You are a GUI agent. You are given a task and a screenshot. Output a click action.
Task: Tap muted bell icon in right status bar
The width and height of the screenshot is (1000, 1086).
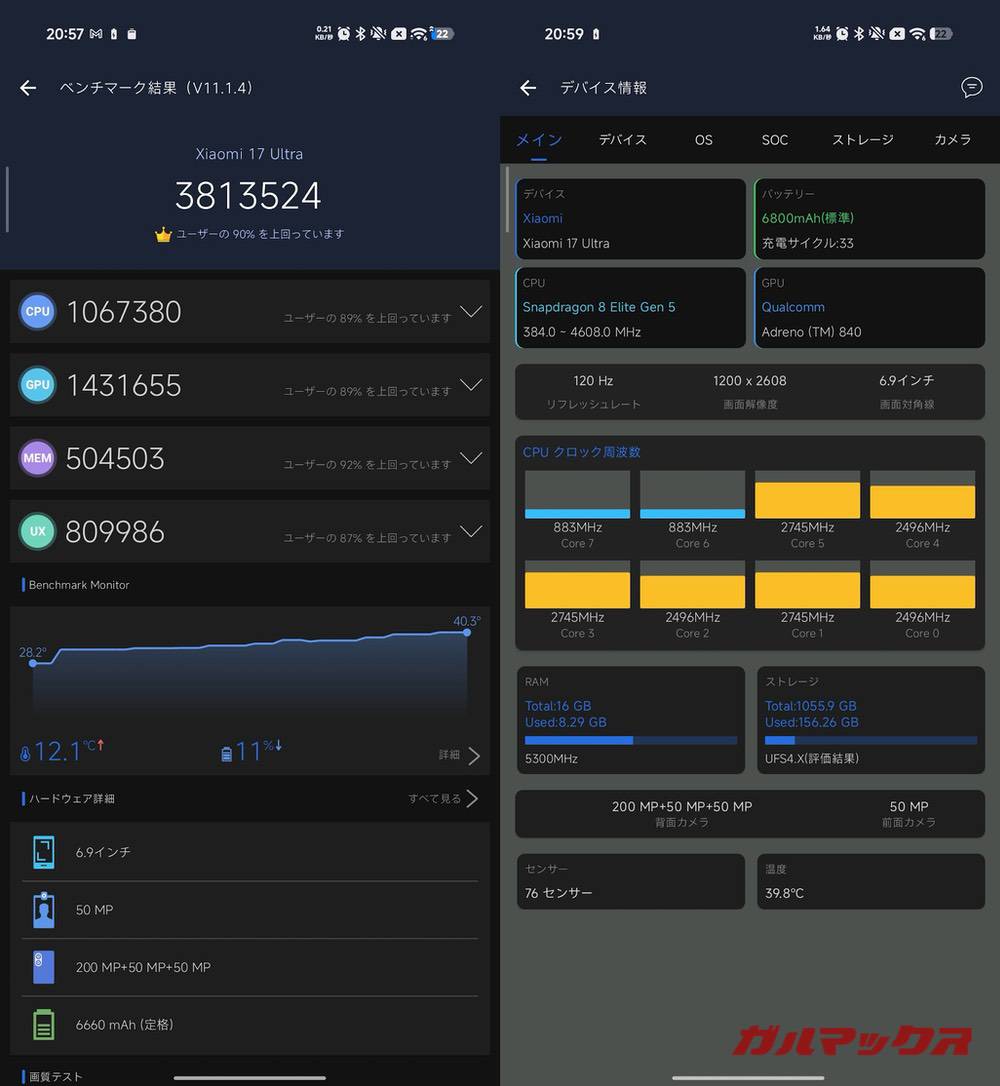point(877,34)
